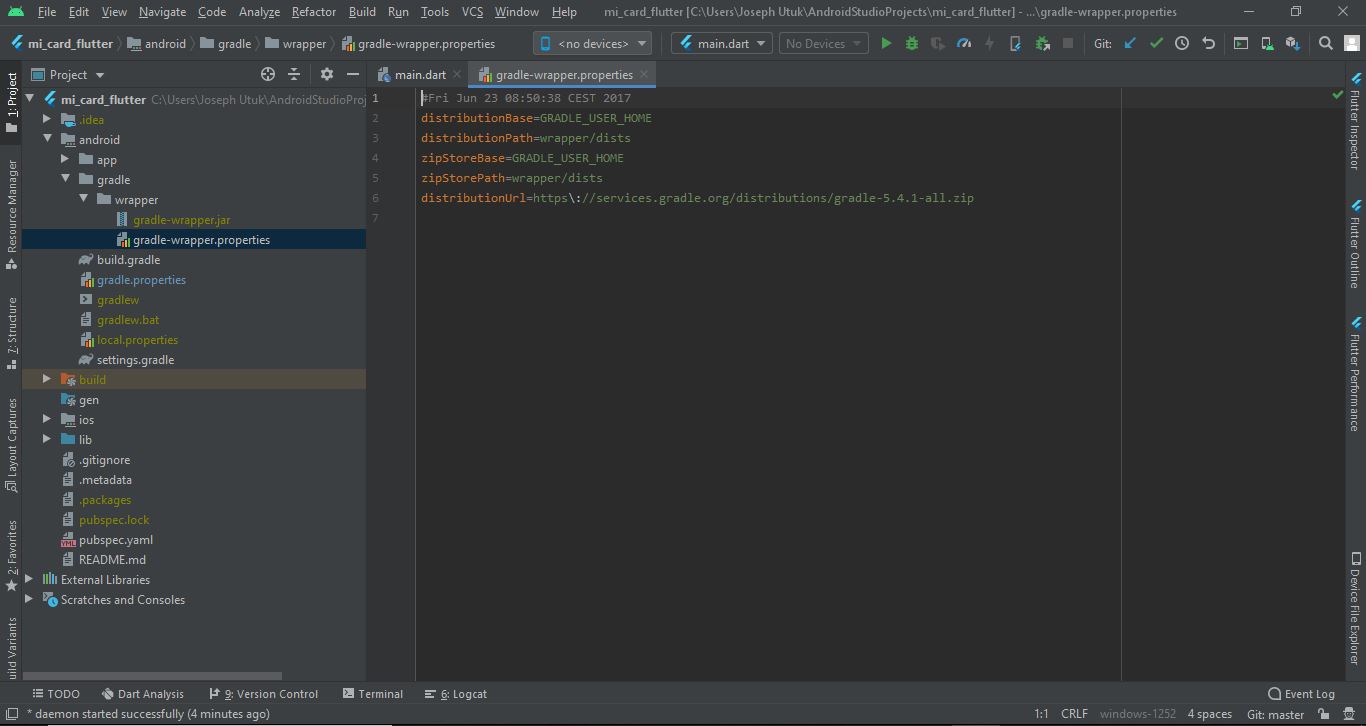Open the Refactor menu
Screen dimensions: 1366x726
313,11
